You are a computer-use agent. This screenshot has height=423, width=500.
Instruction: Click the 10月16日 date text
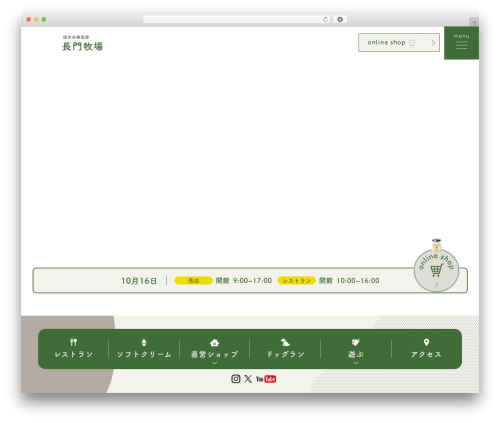point(139,281)
